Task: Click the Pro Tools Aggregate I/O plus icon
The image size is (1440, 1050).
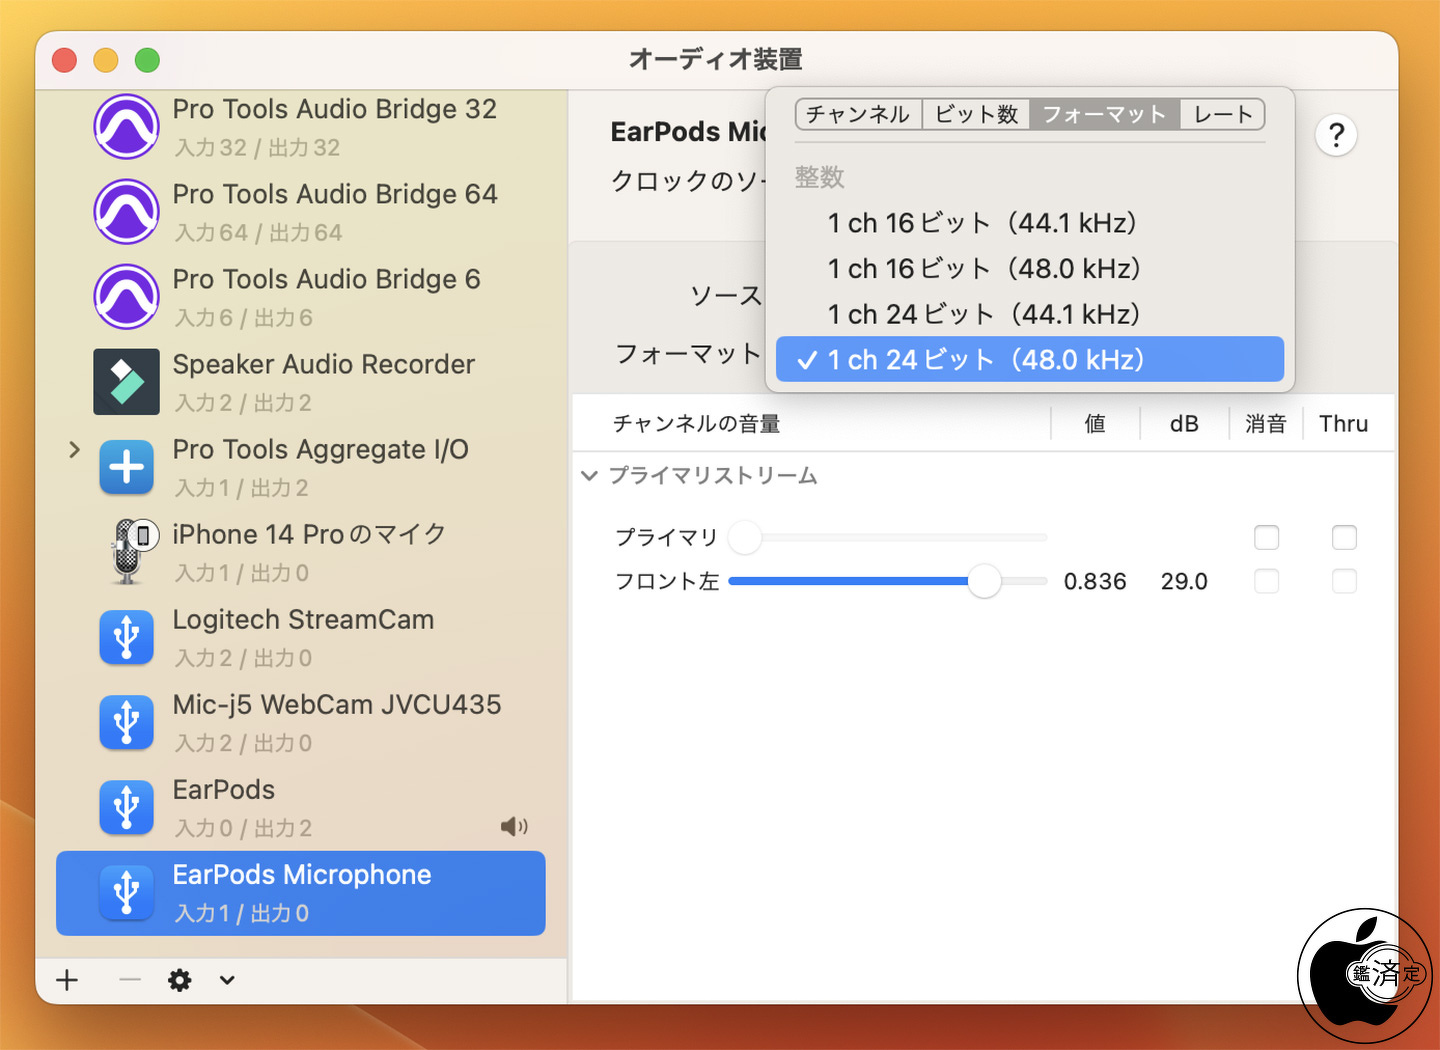Action: (x=127, y=467)
